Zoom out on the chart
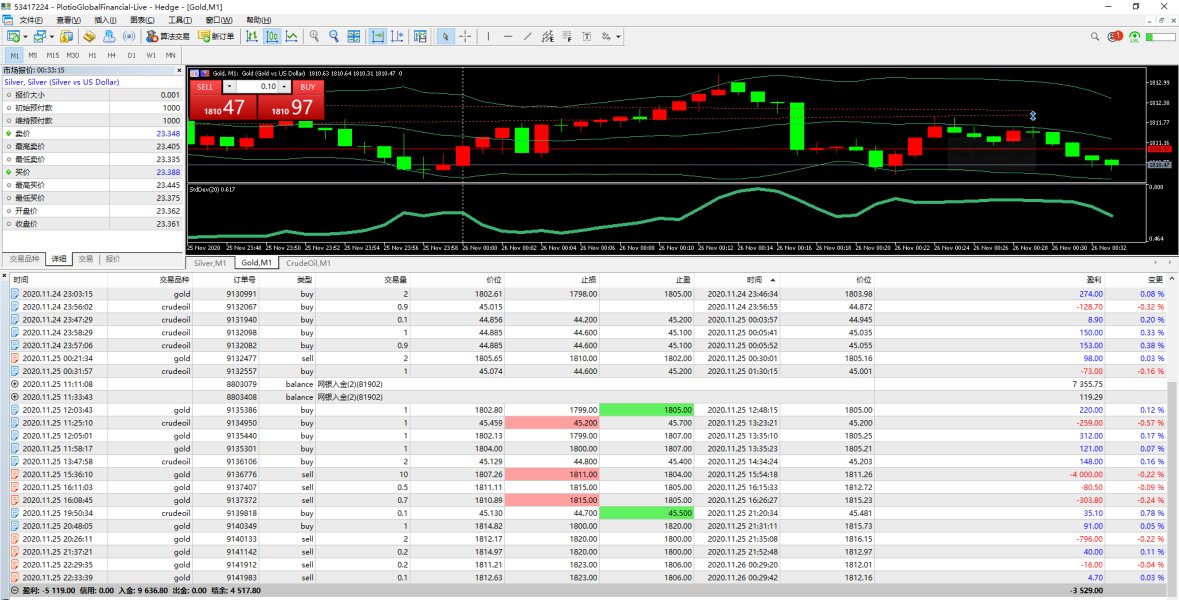This screenshot has height=600, width=1179. (334, 36)
